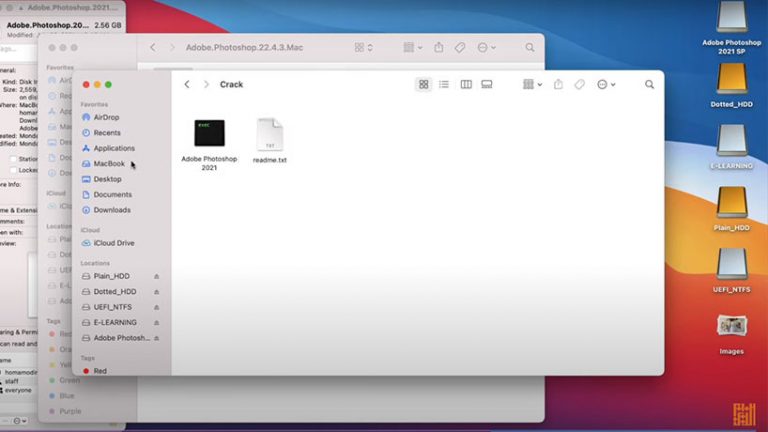
Task: Select the Adobe Photoshop 2021 exec file
Action: pyautogui.click(x=209, y=133)
